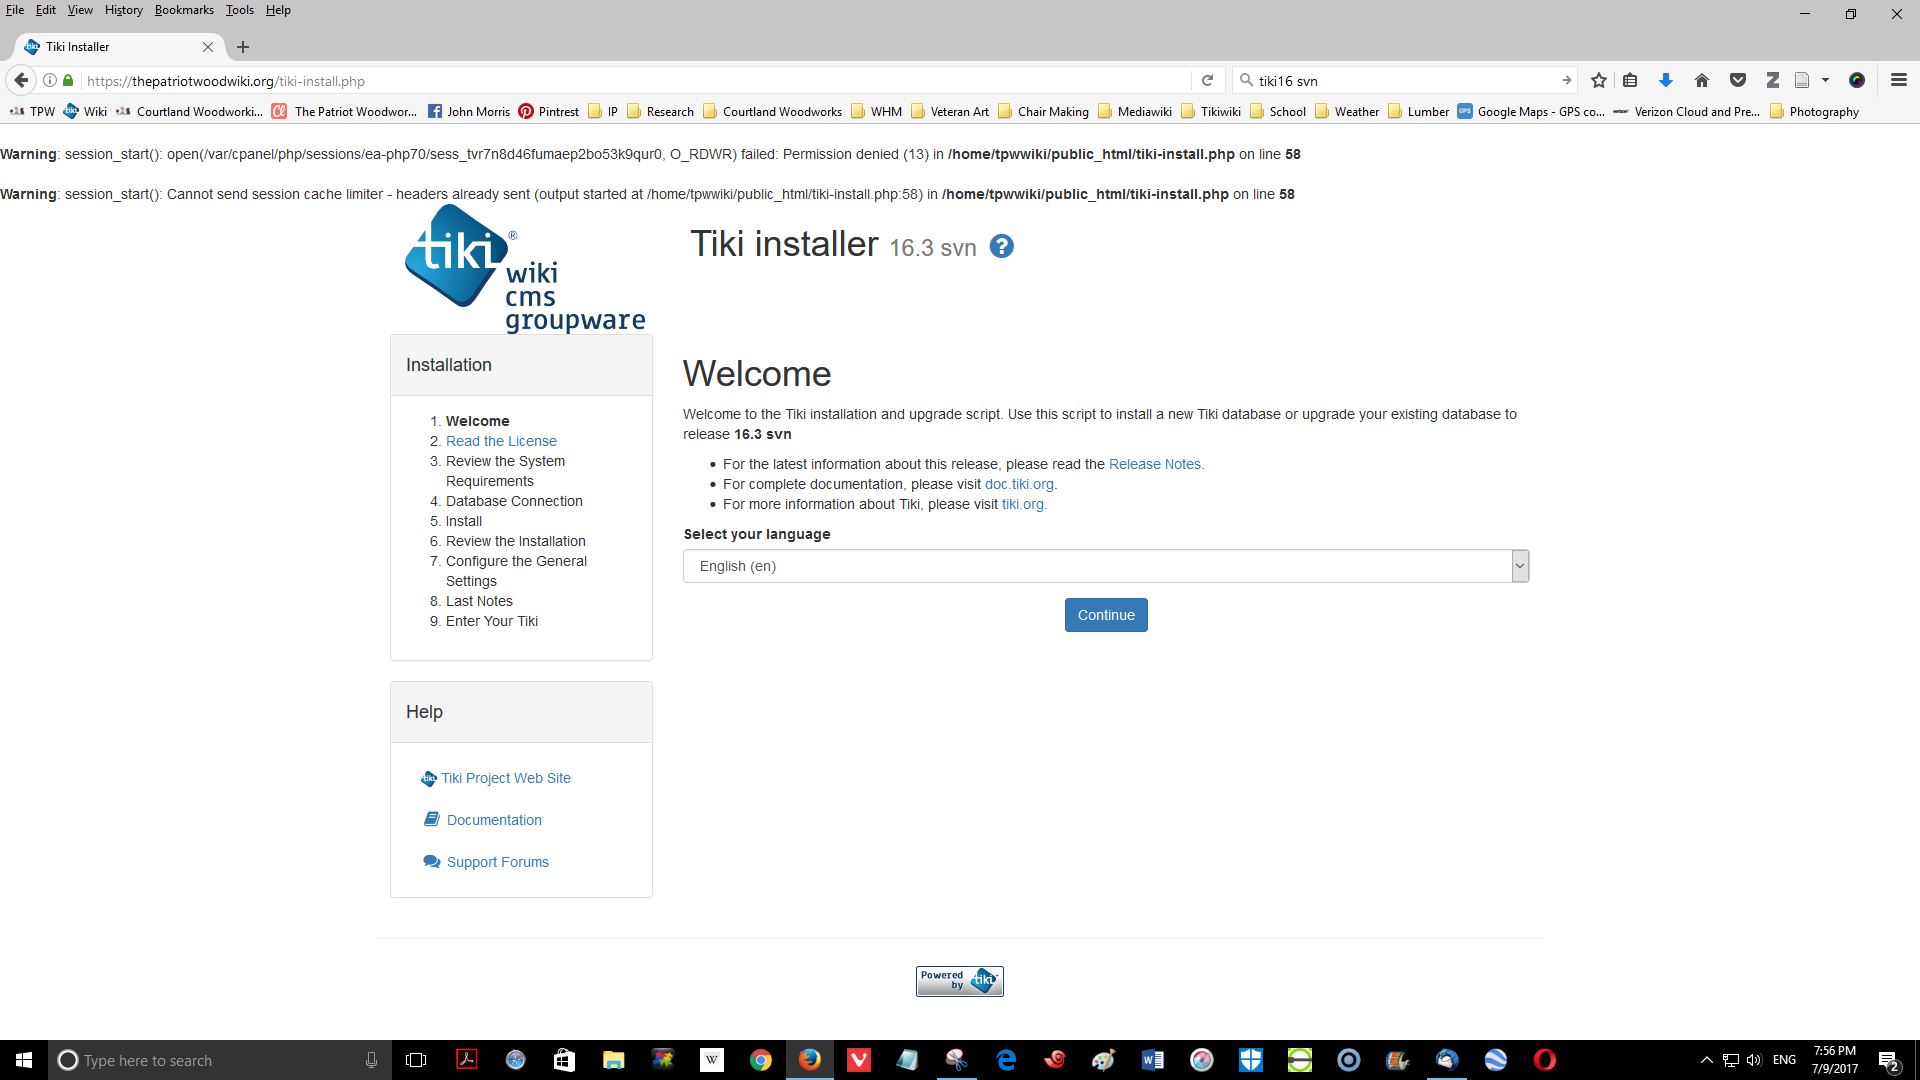The height and width of the screenshot is (1080, 1920).
Task: Open Microsoft Edge from the taskbar
Action: (1006, 1060)
